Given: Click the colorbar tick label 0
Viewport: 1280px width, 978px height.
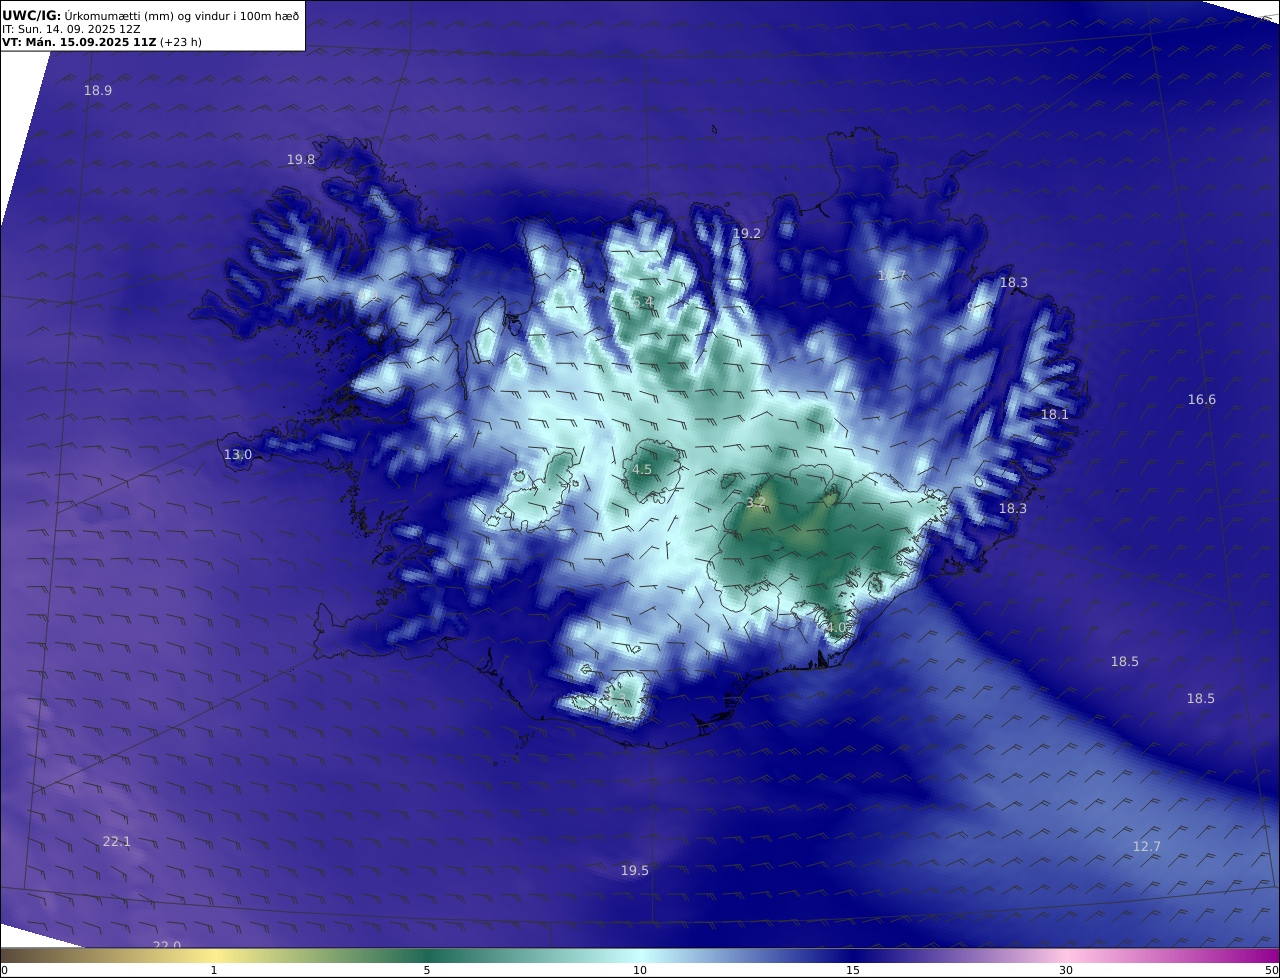Looking at the screenshot, I should coord(3,970).
